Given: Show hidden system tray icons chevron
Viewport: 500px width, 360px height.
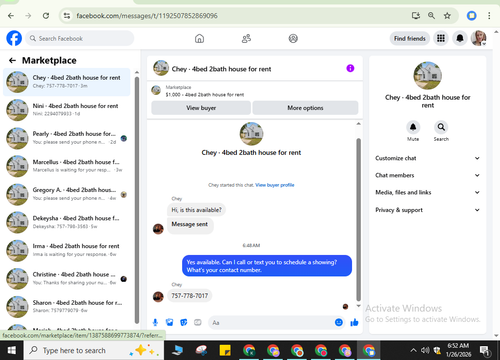Looking at the screenshot, I should point(413,350).
